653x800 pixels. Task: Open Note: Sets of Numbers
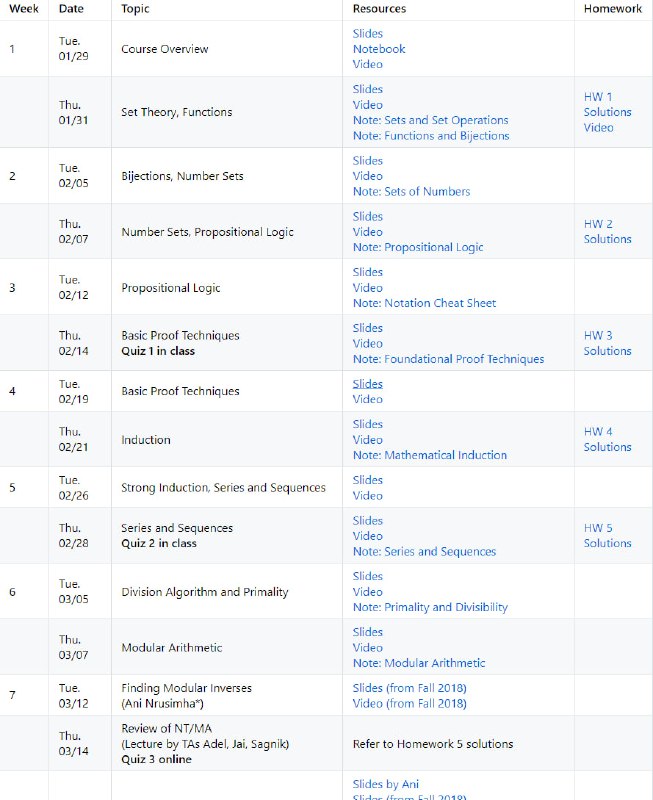(411, 192)
